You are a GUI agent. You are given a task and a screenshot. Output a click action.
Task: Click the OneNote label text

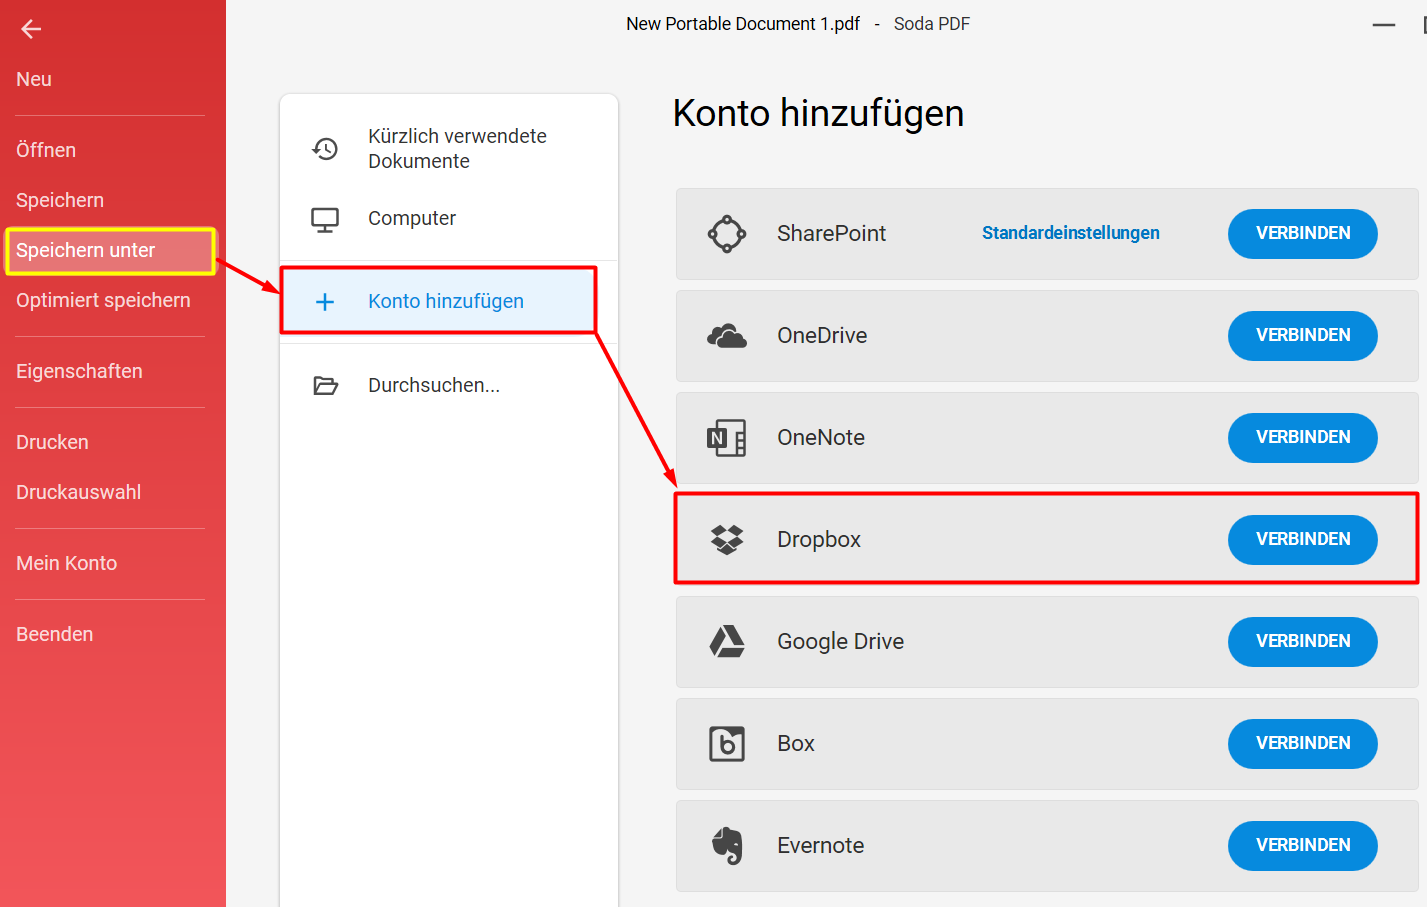pyautogui.click(x=821, y=438)
